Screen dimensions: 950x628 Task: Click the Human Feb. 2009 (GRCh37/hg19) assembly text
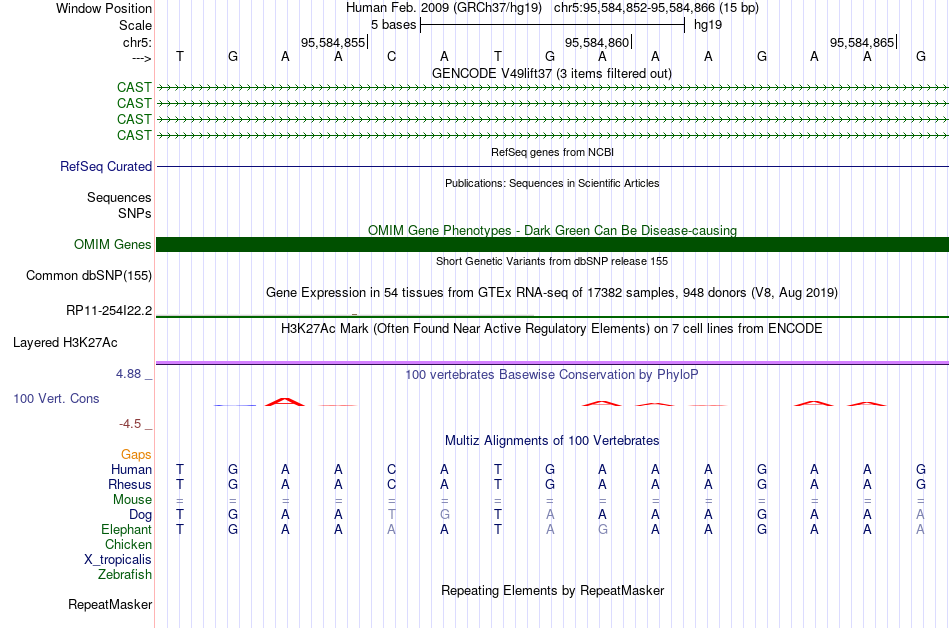[x=445, y=8]
